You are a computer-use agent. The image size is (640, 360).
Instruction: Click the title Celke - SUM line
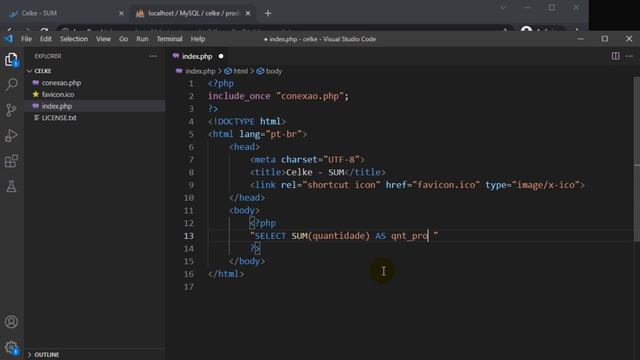[x=318, y=172]
